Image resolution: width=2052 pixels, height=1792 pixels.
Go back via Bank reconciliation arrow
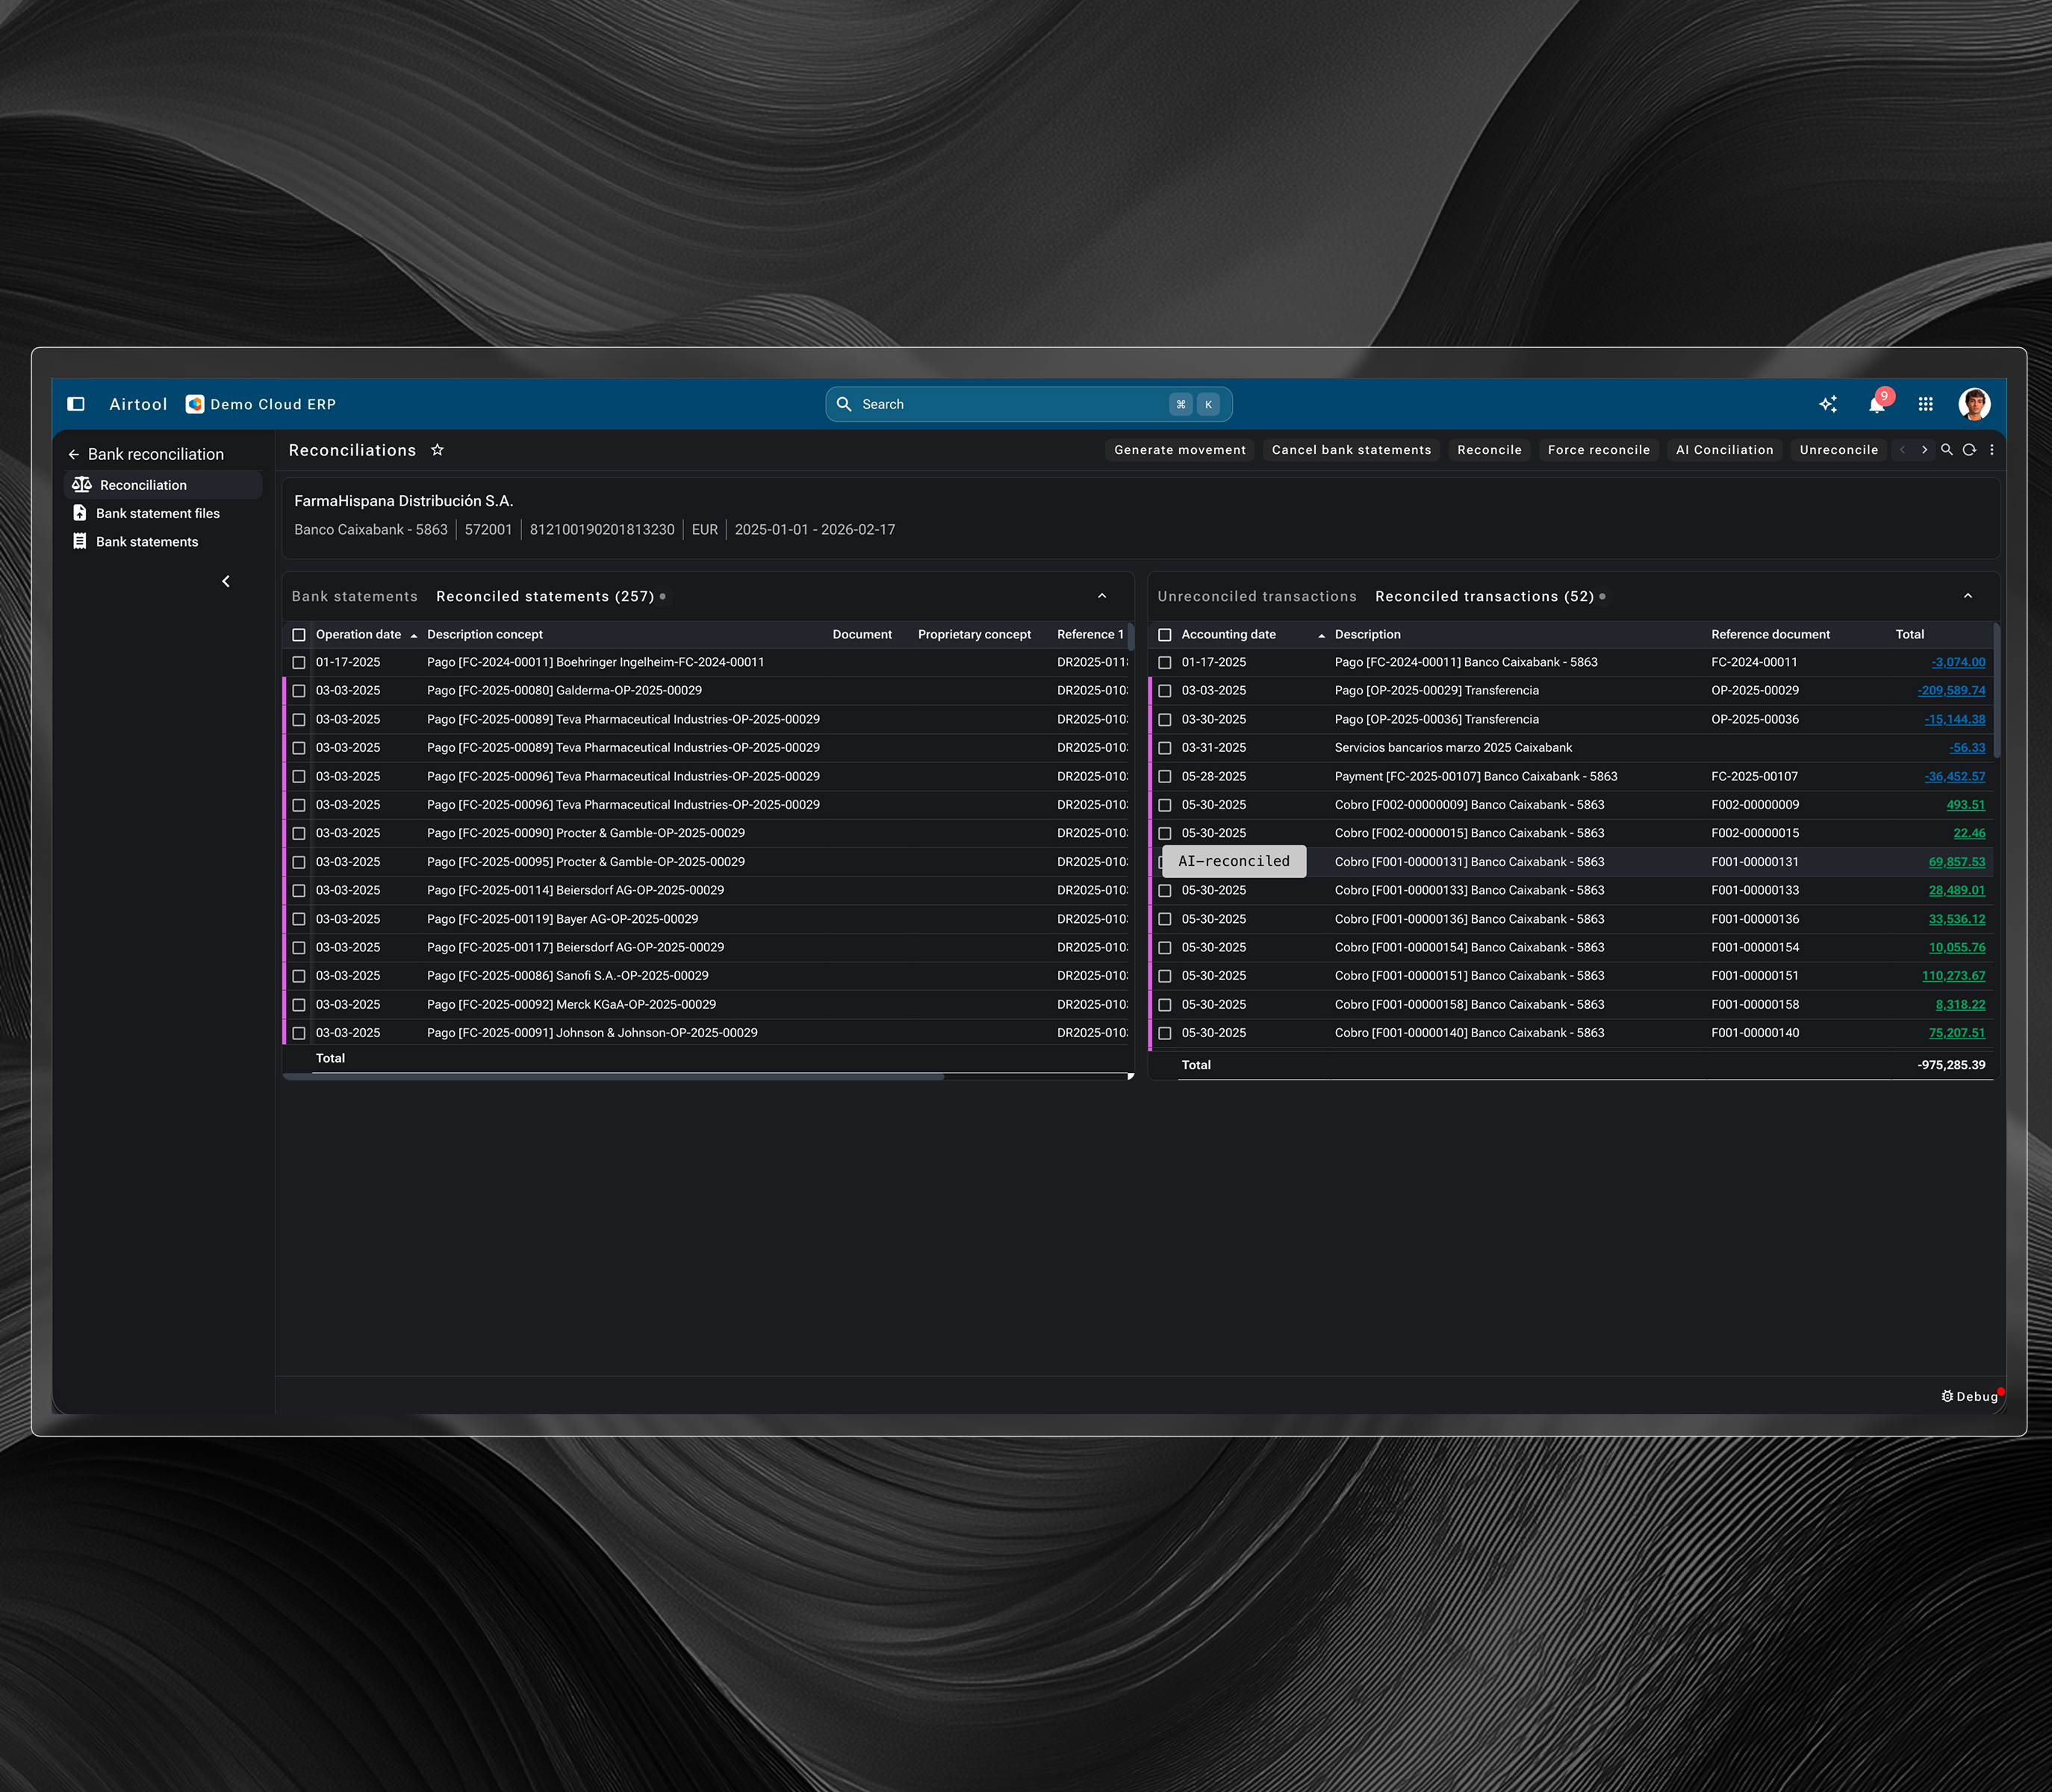[74, 454]
